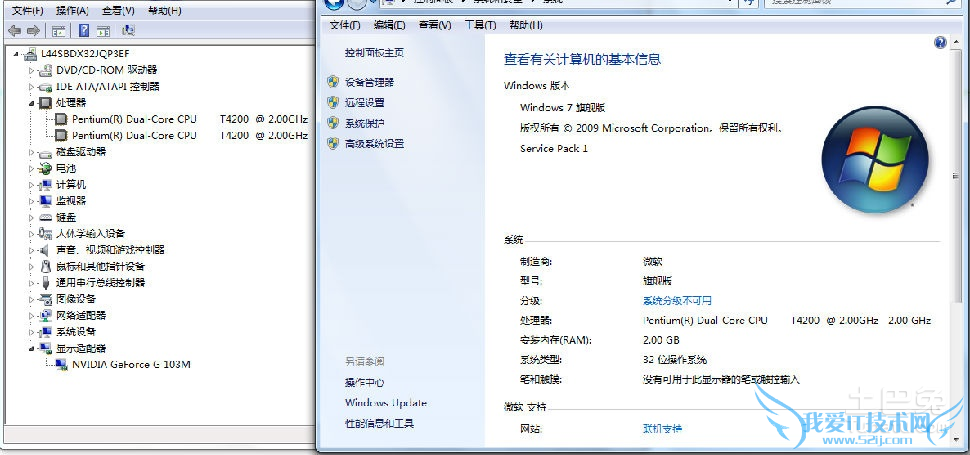Open 系统保护 link
Image resolution: width=970 pixels, height=455 pixels.
pyautogui.click(x=364, y=123)
